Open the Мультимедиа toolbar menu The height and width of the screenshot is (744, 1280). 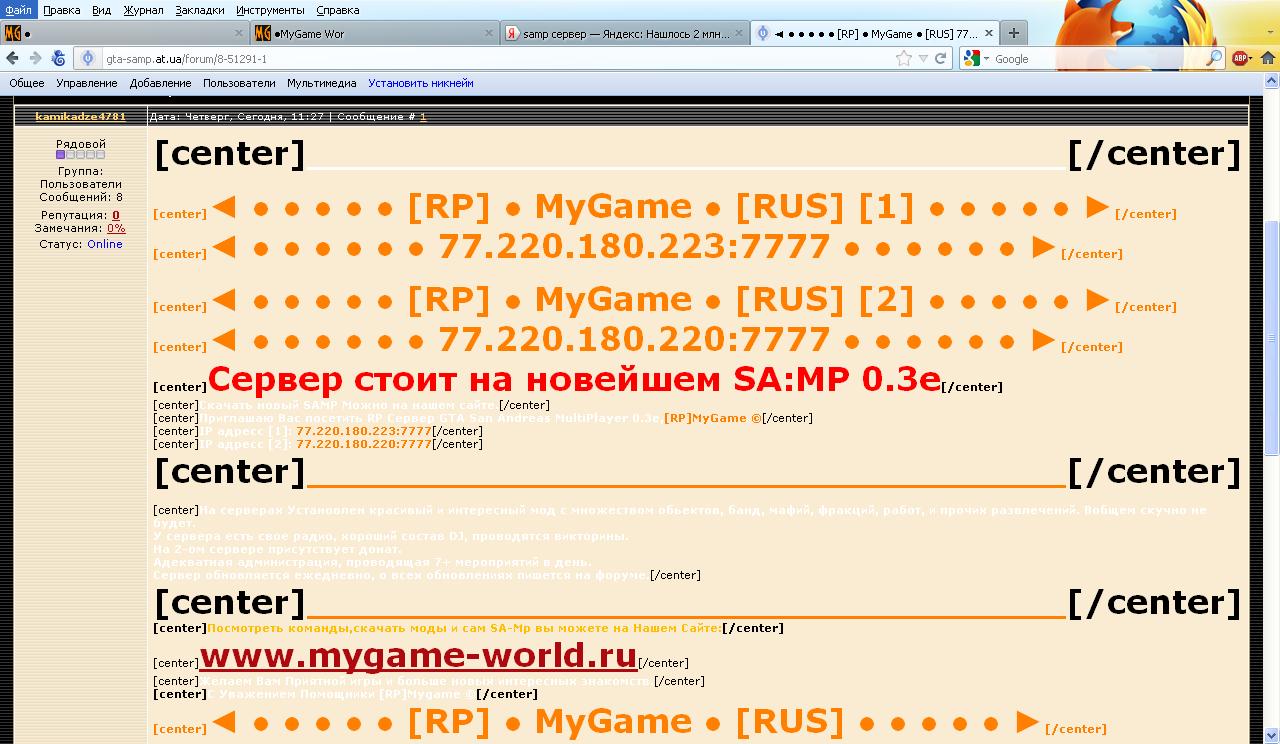point(322,84)
